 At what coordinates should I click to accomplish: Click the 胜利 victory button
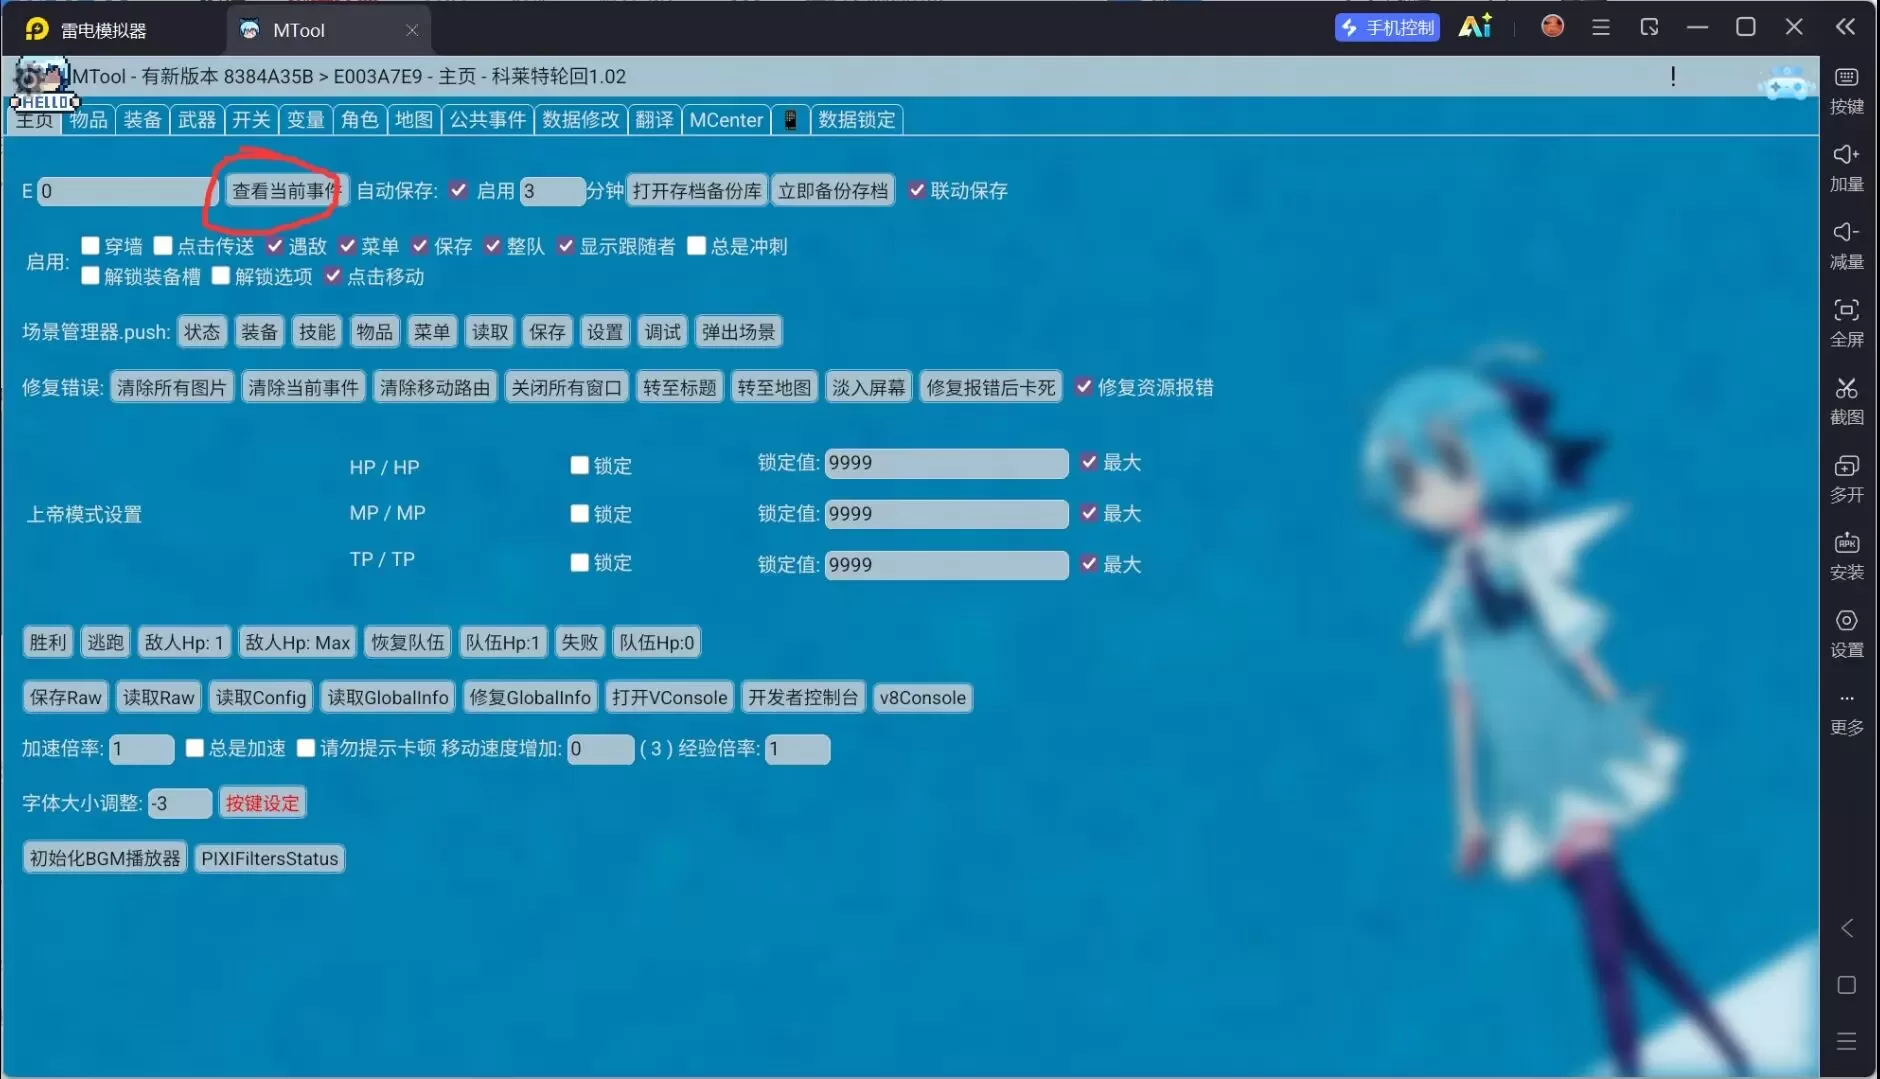click(x=48, y=642)
